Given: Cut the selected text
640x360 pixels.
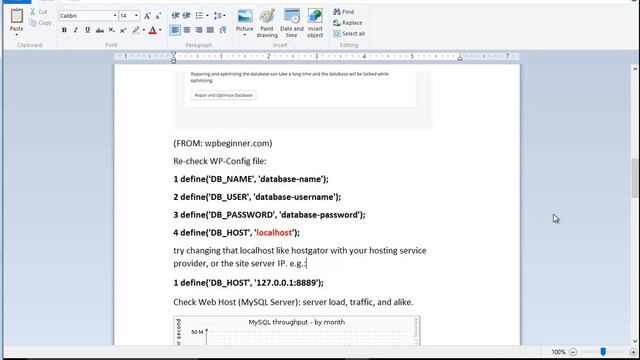Looking at the screenshot, I should 39,12.
